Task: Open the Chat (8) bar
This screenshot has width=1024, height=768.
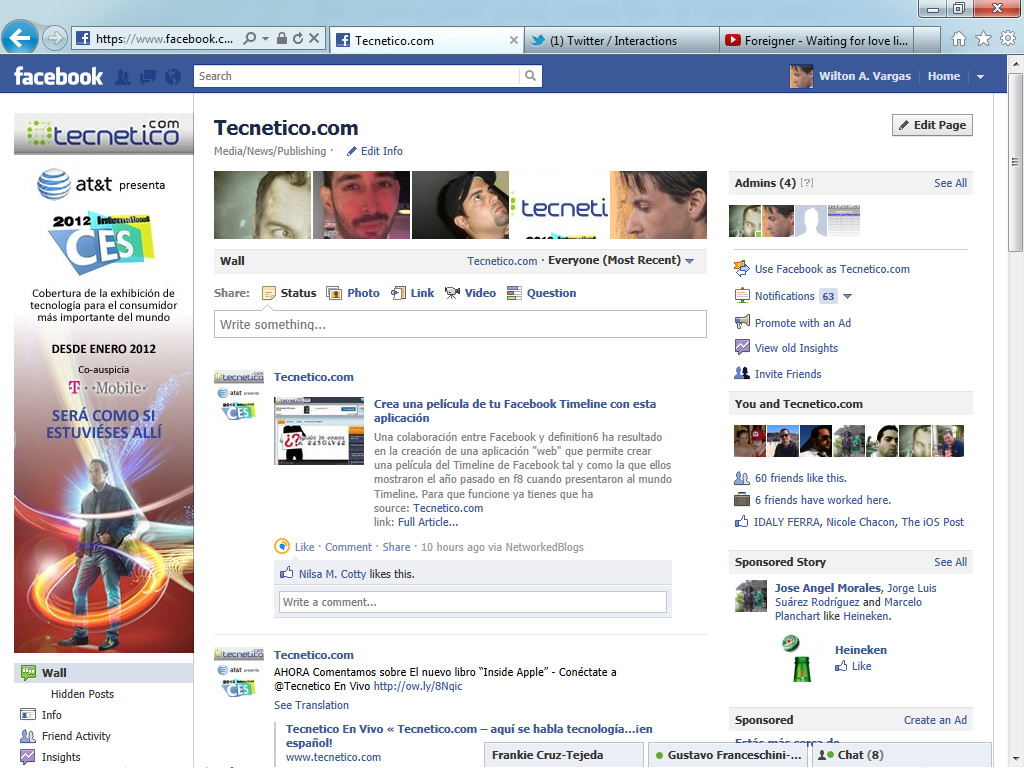Action: pos(901,755)
